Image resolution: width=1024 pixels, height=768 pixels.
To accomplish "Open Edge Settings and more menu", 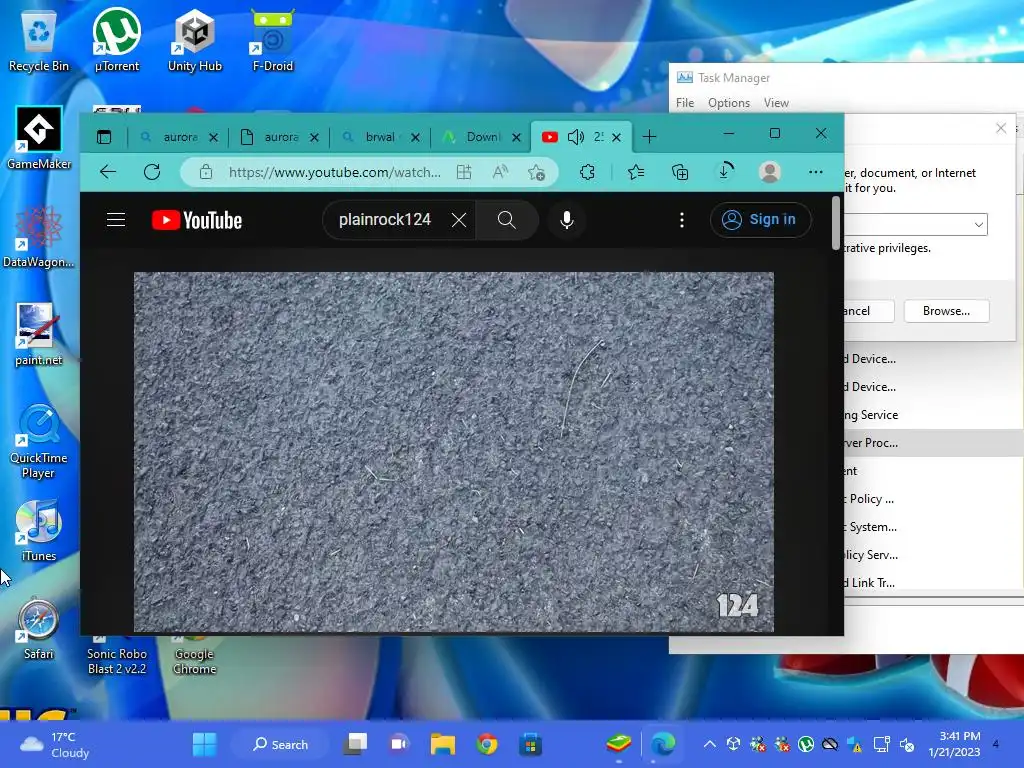I will coord(816,172).
